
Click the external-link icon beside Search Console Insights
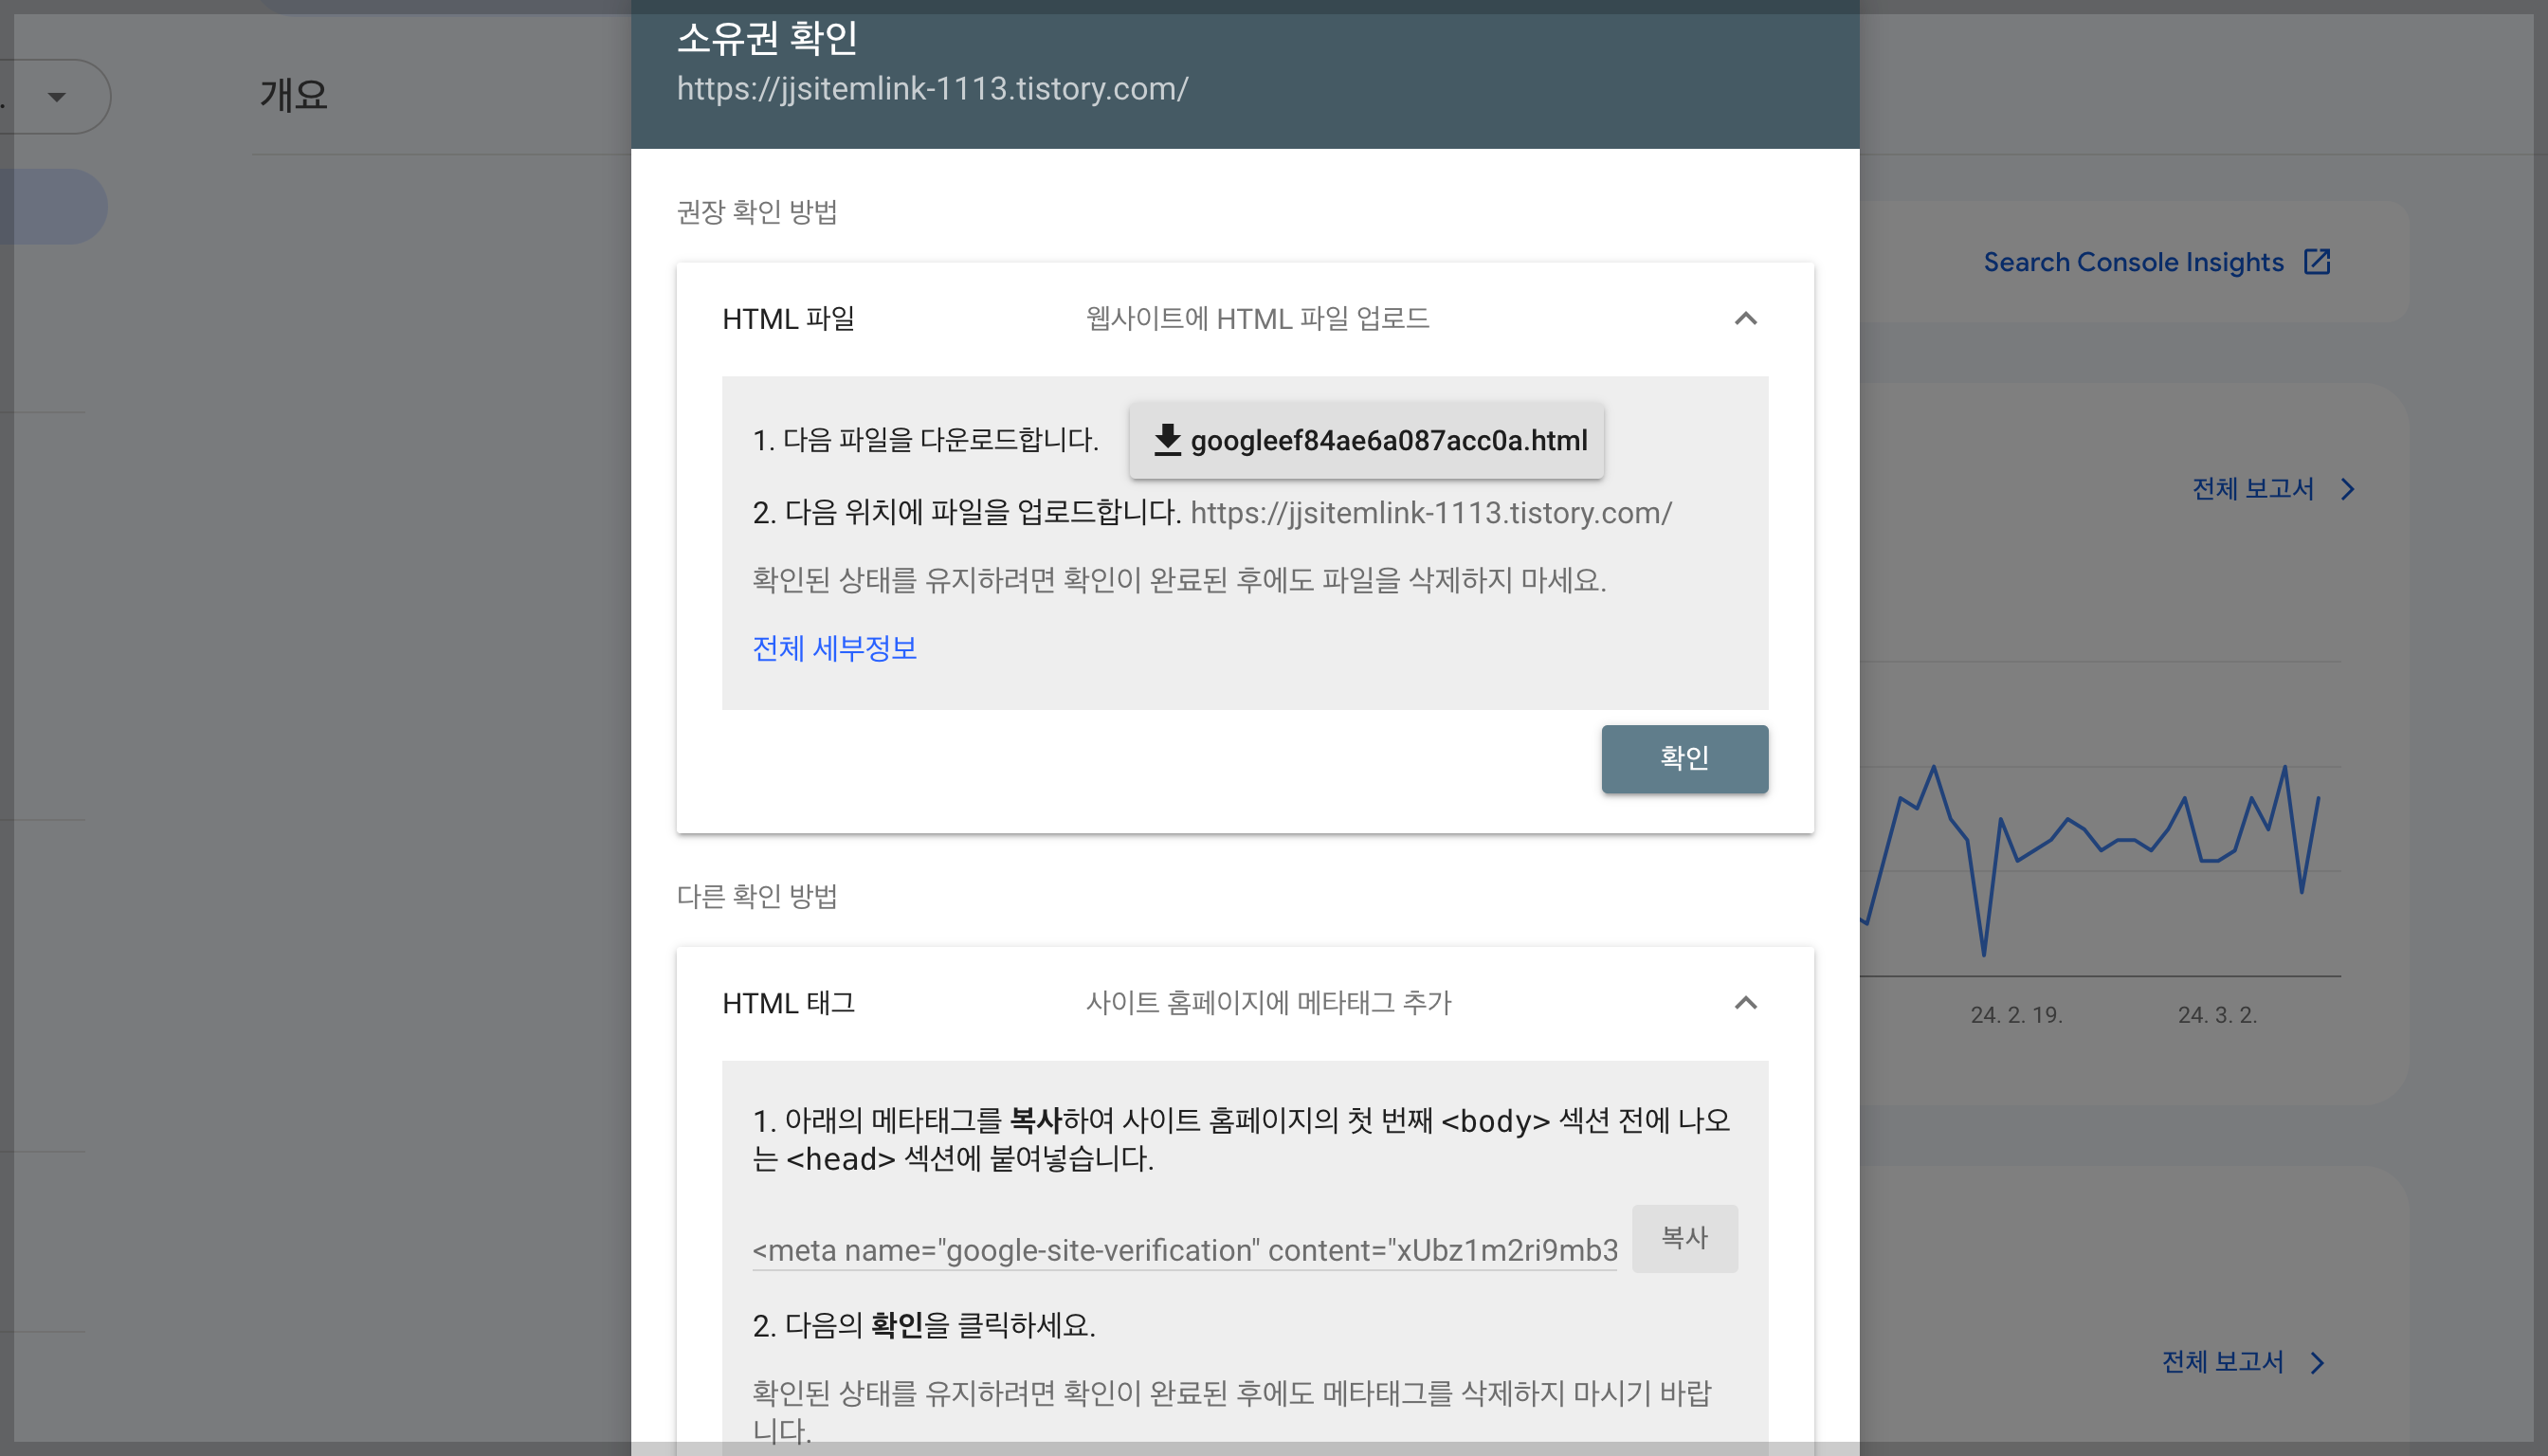[x=2317, y=262]
